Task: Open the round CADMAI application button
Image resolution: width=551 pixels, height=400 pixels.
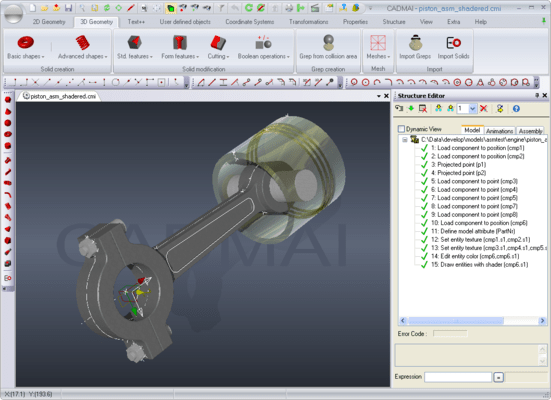Action: 13,13
